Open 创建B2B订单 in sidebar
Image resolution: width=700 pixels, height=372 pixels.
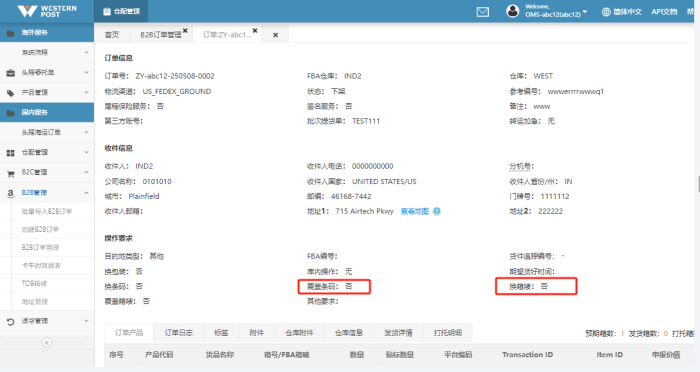pos(40,230)
